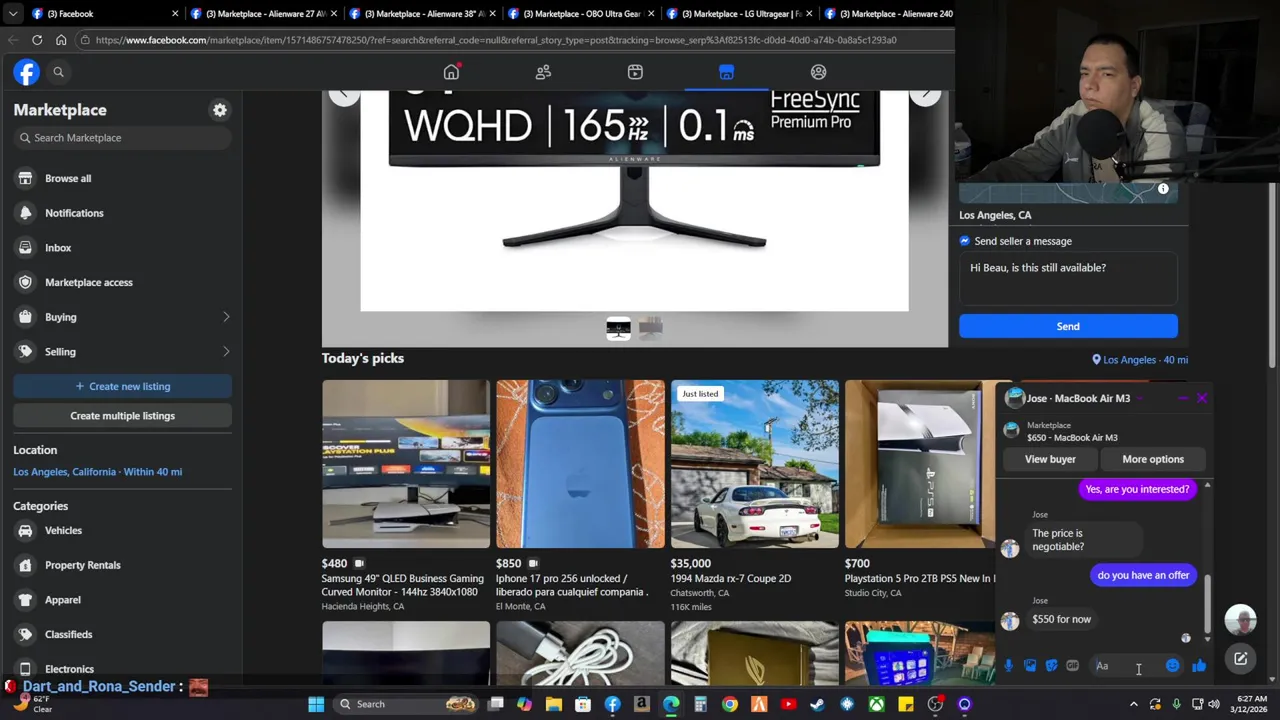The width and height of the screenshot is (1280, 720).
Task: Open emoji picker in chat box
Action: click(x=1172, y=666)
